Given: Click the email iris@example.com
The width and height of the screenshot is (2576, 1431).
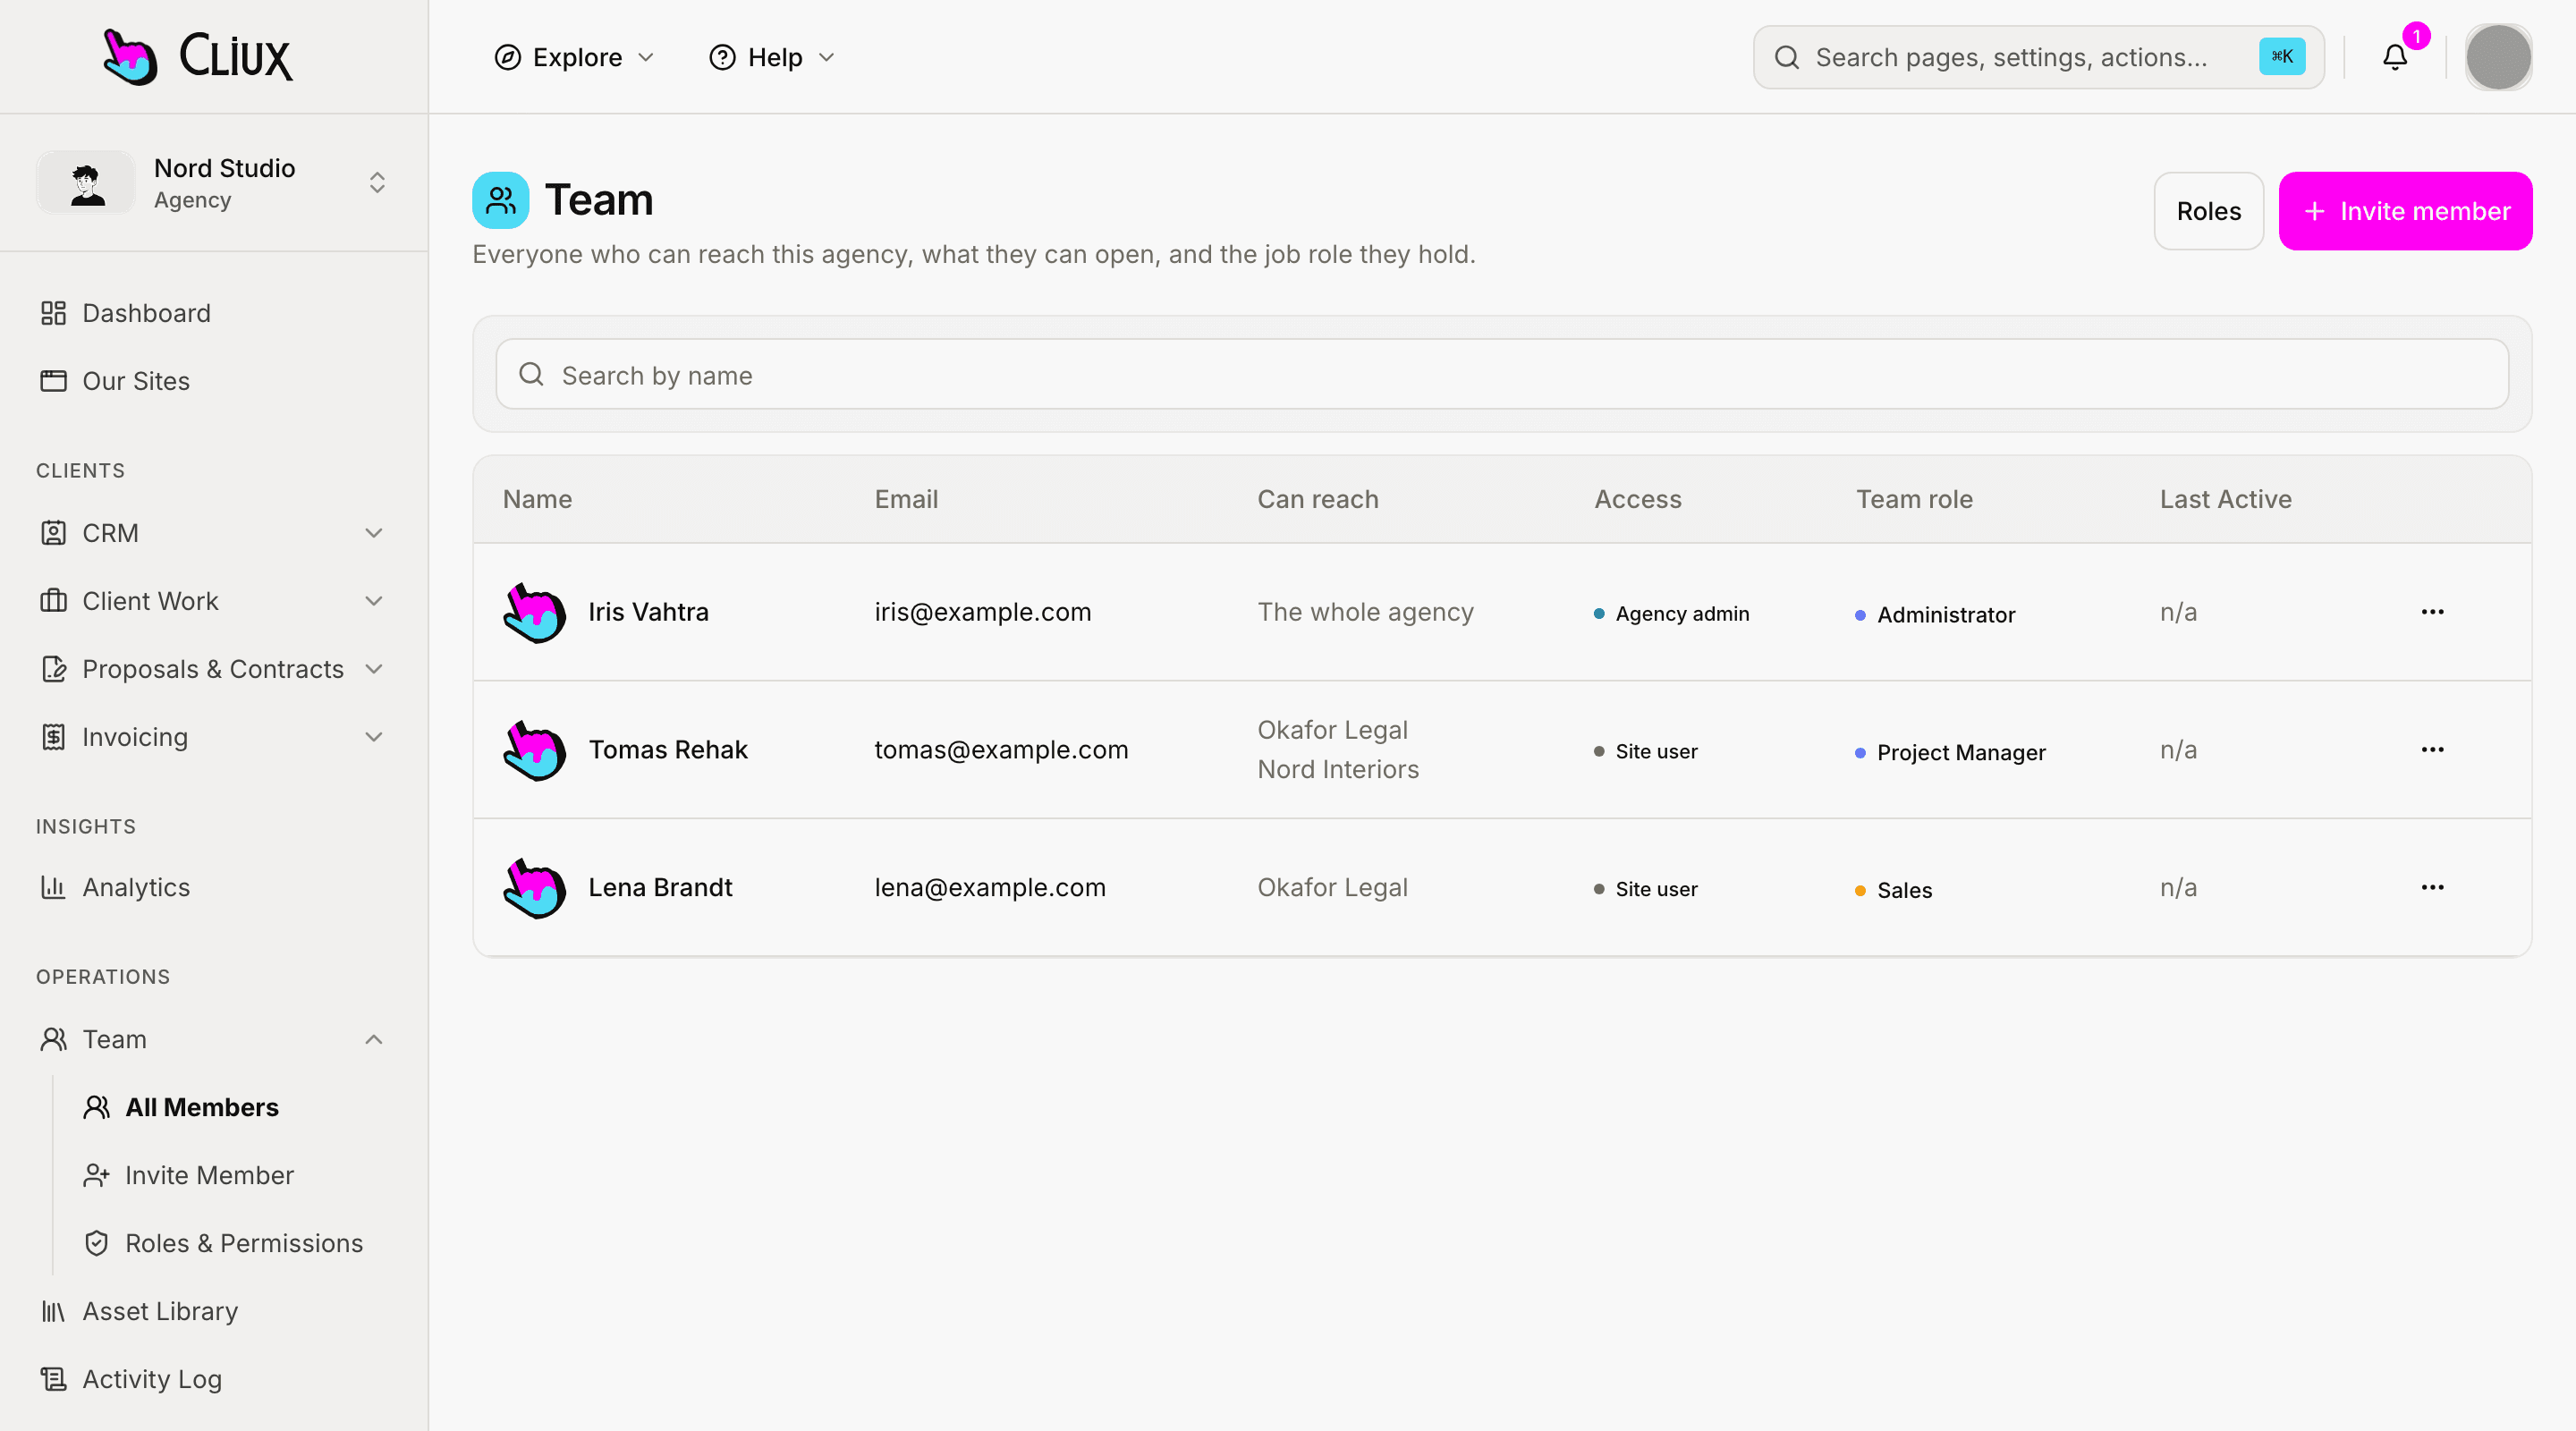Looking at the screenshot, I should (982, 612).
